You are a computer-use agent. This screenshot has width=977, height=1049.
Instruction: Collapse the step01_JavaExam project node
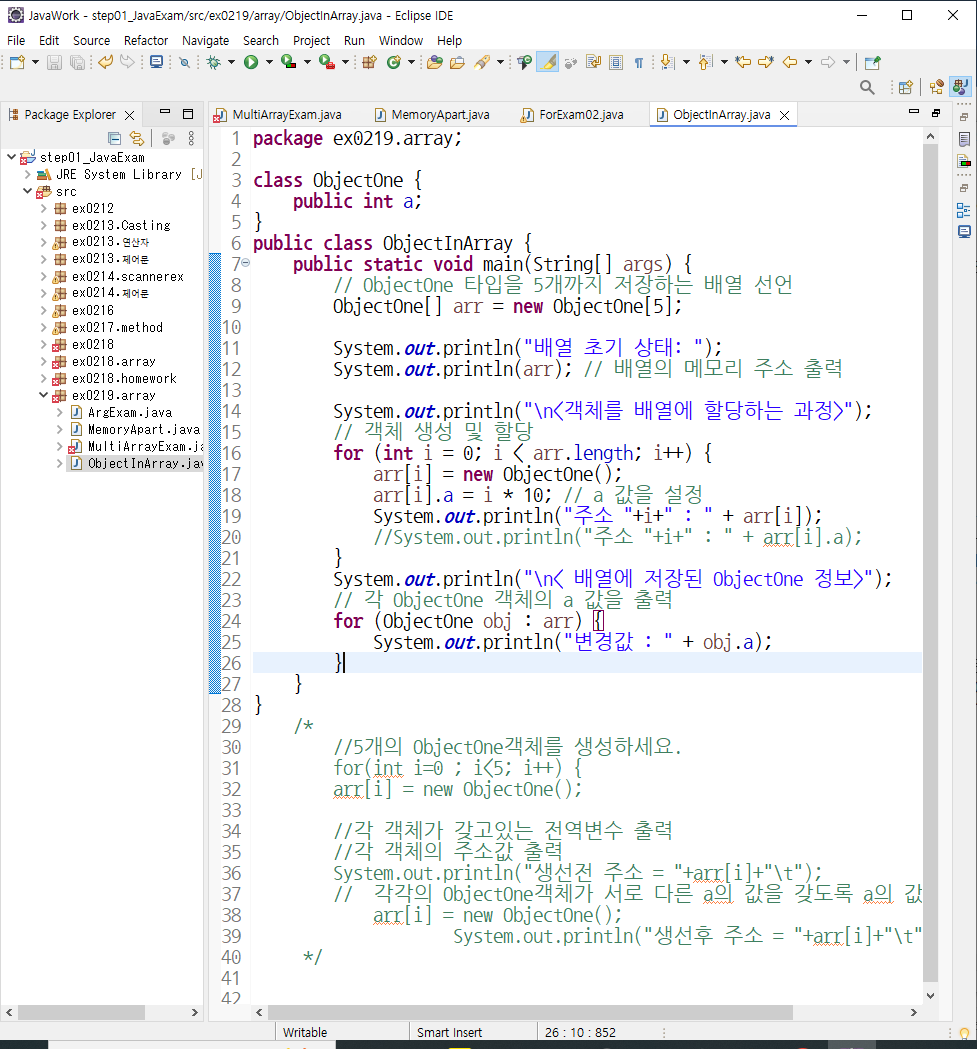pyautogui.click(x=11, y=157)
